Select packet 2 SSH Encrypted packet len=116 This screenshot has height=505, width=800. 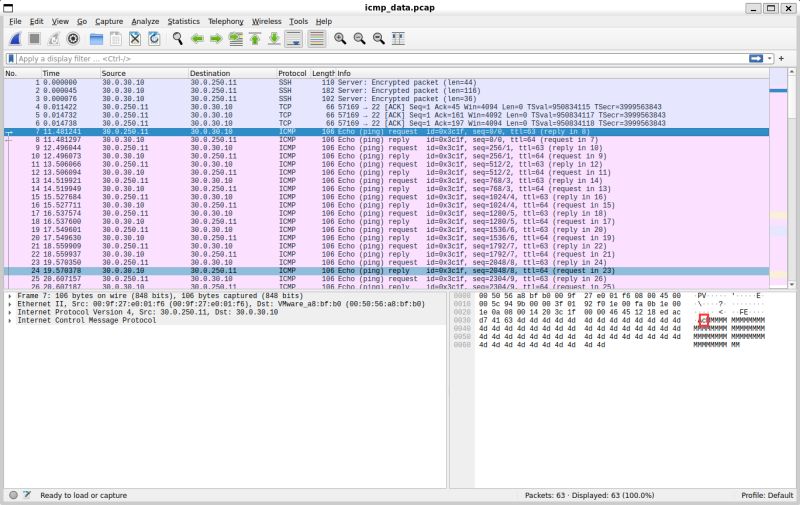(386, 90)
